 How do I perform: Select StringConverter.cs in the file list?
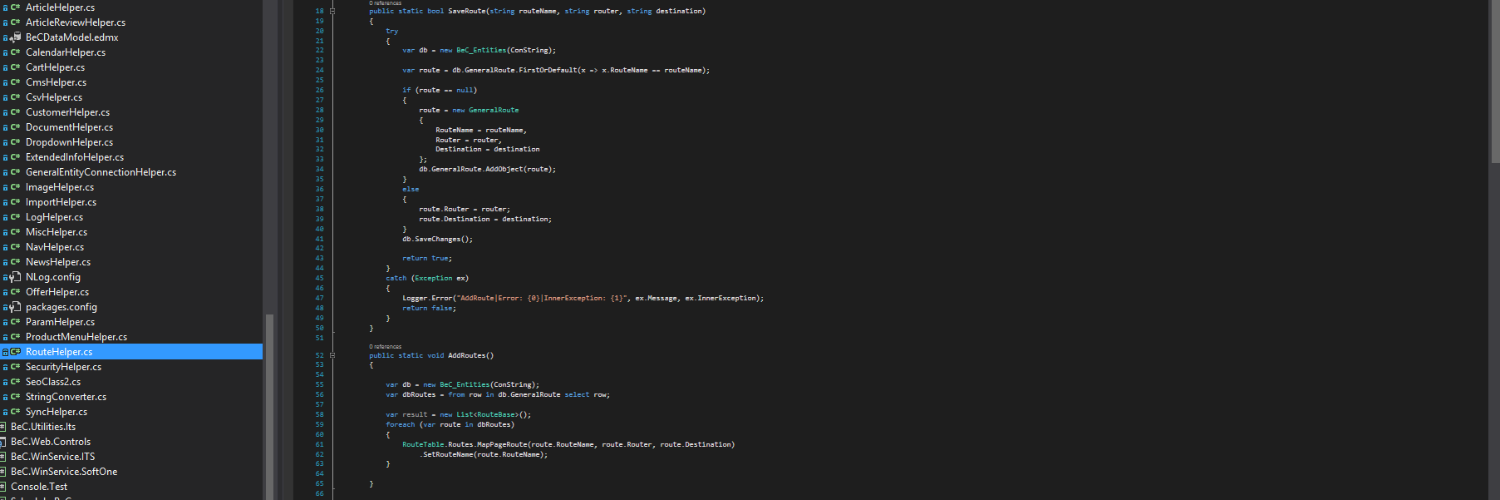pyautogui.click(x=66, y=397)
